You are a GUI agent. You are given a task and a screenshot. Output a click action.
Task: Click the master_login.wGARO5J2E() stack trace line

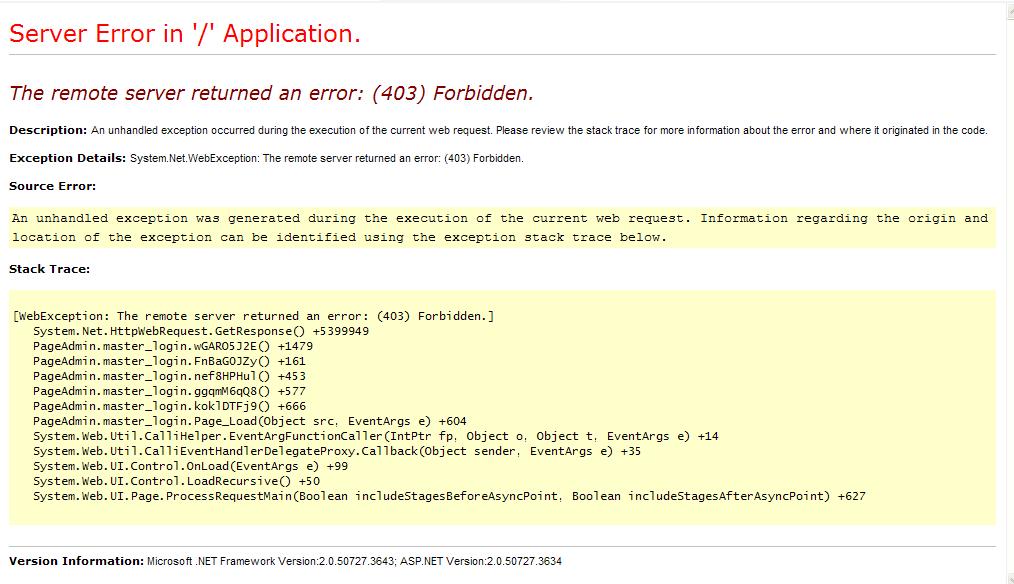pos(172,346)
